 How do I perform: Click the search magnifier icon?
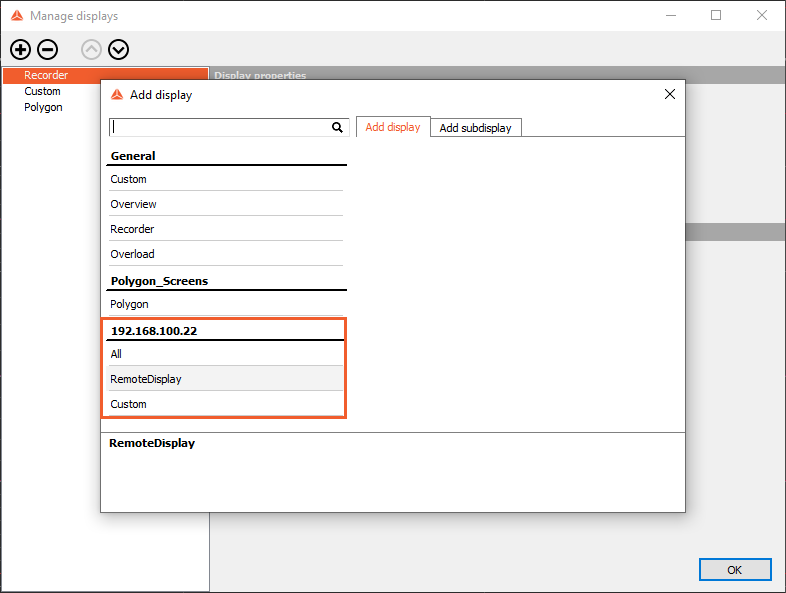pyautogui.click(x=337, y=127)
